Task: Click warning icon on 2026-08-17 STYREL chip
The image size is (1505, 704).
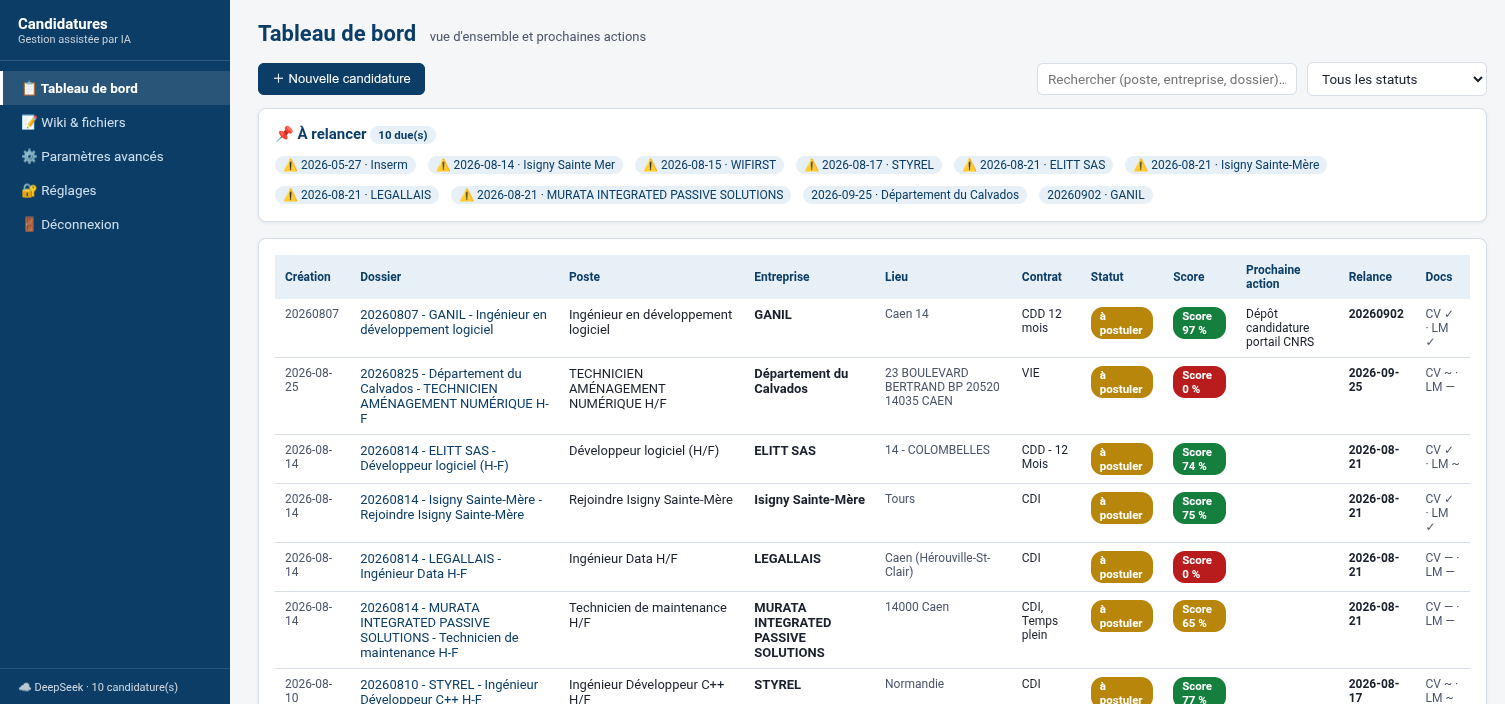Action: pos(812,165)
